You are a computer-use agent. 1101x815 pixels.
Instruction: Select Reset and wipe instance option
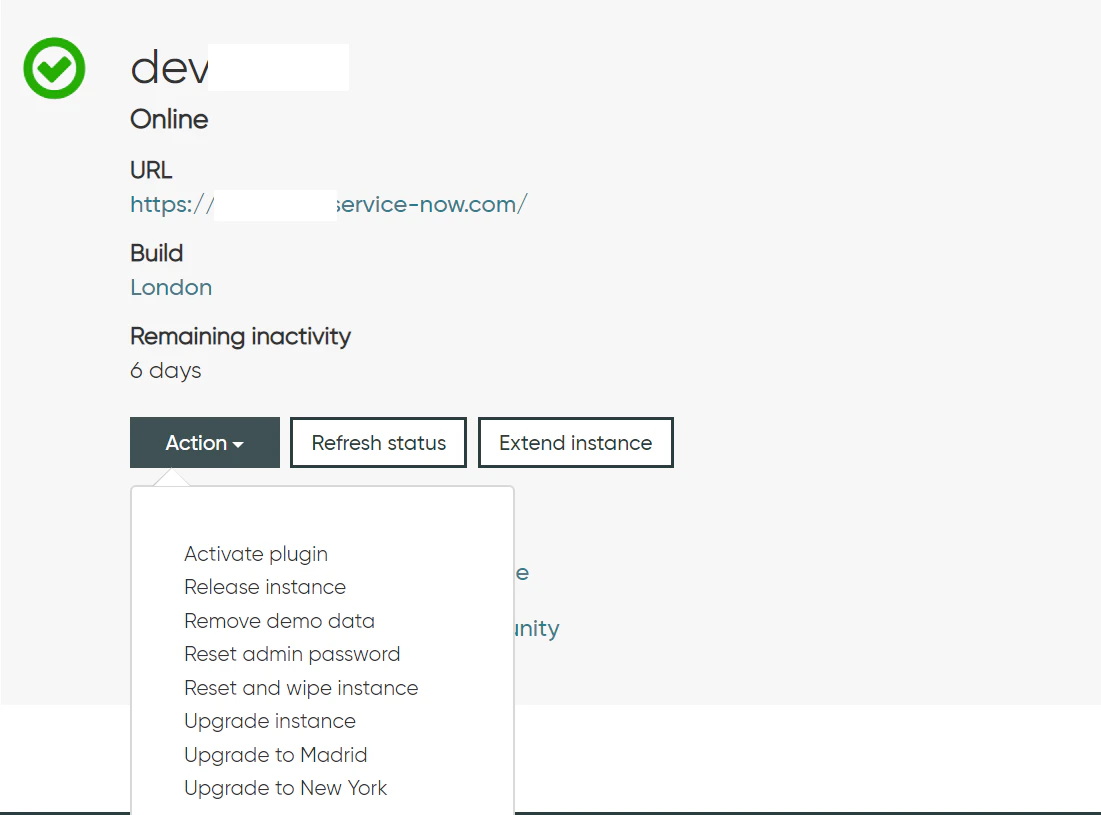[x=301, y=688]
